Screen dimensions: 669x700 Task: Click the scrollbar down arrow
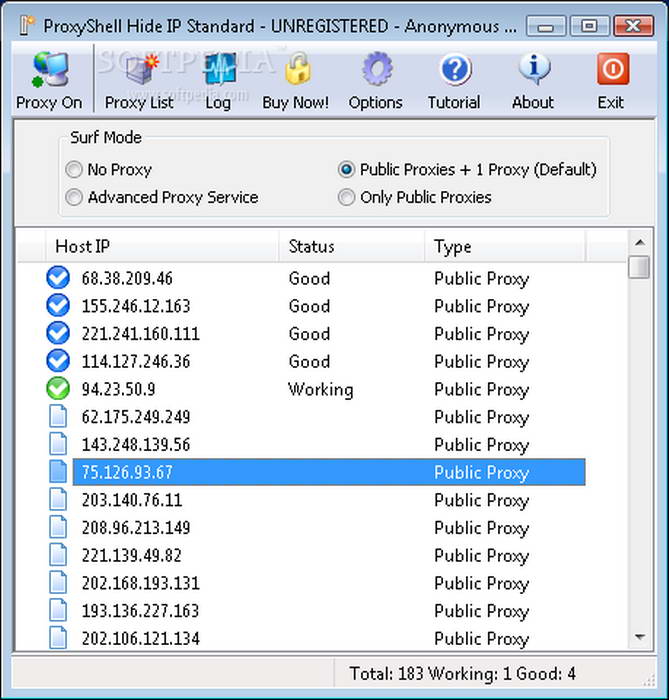coord(640,637)
